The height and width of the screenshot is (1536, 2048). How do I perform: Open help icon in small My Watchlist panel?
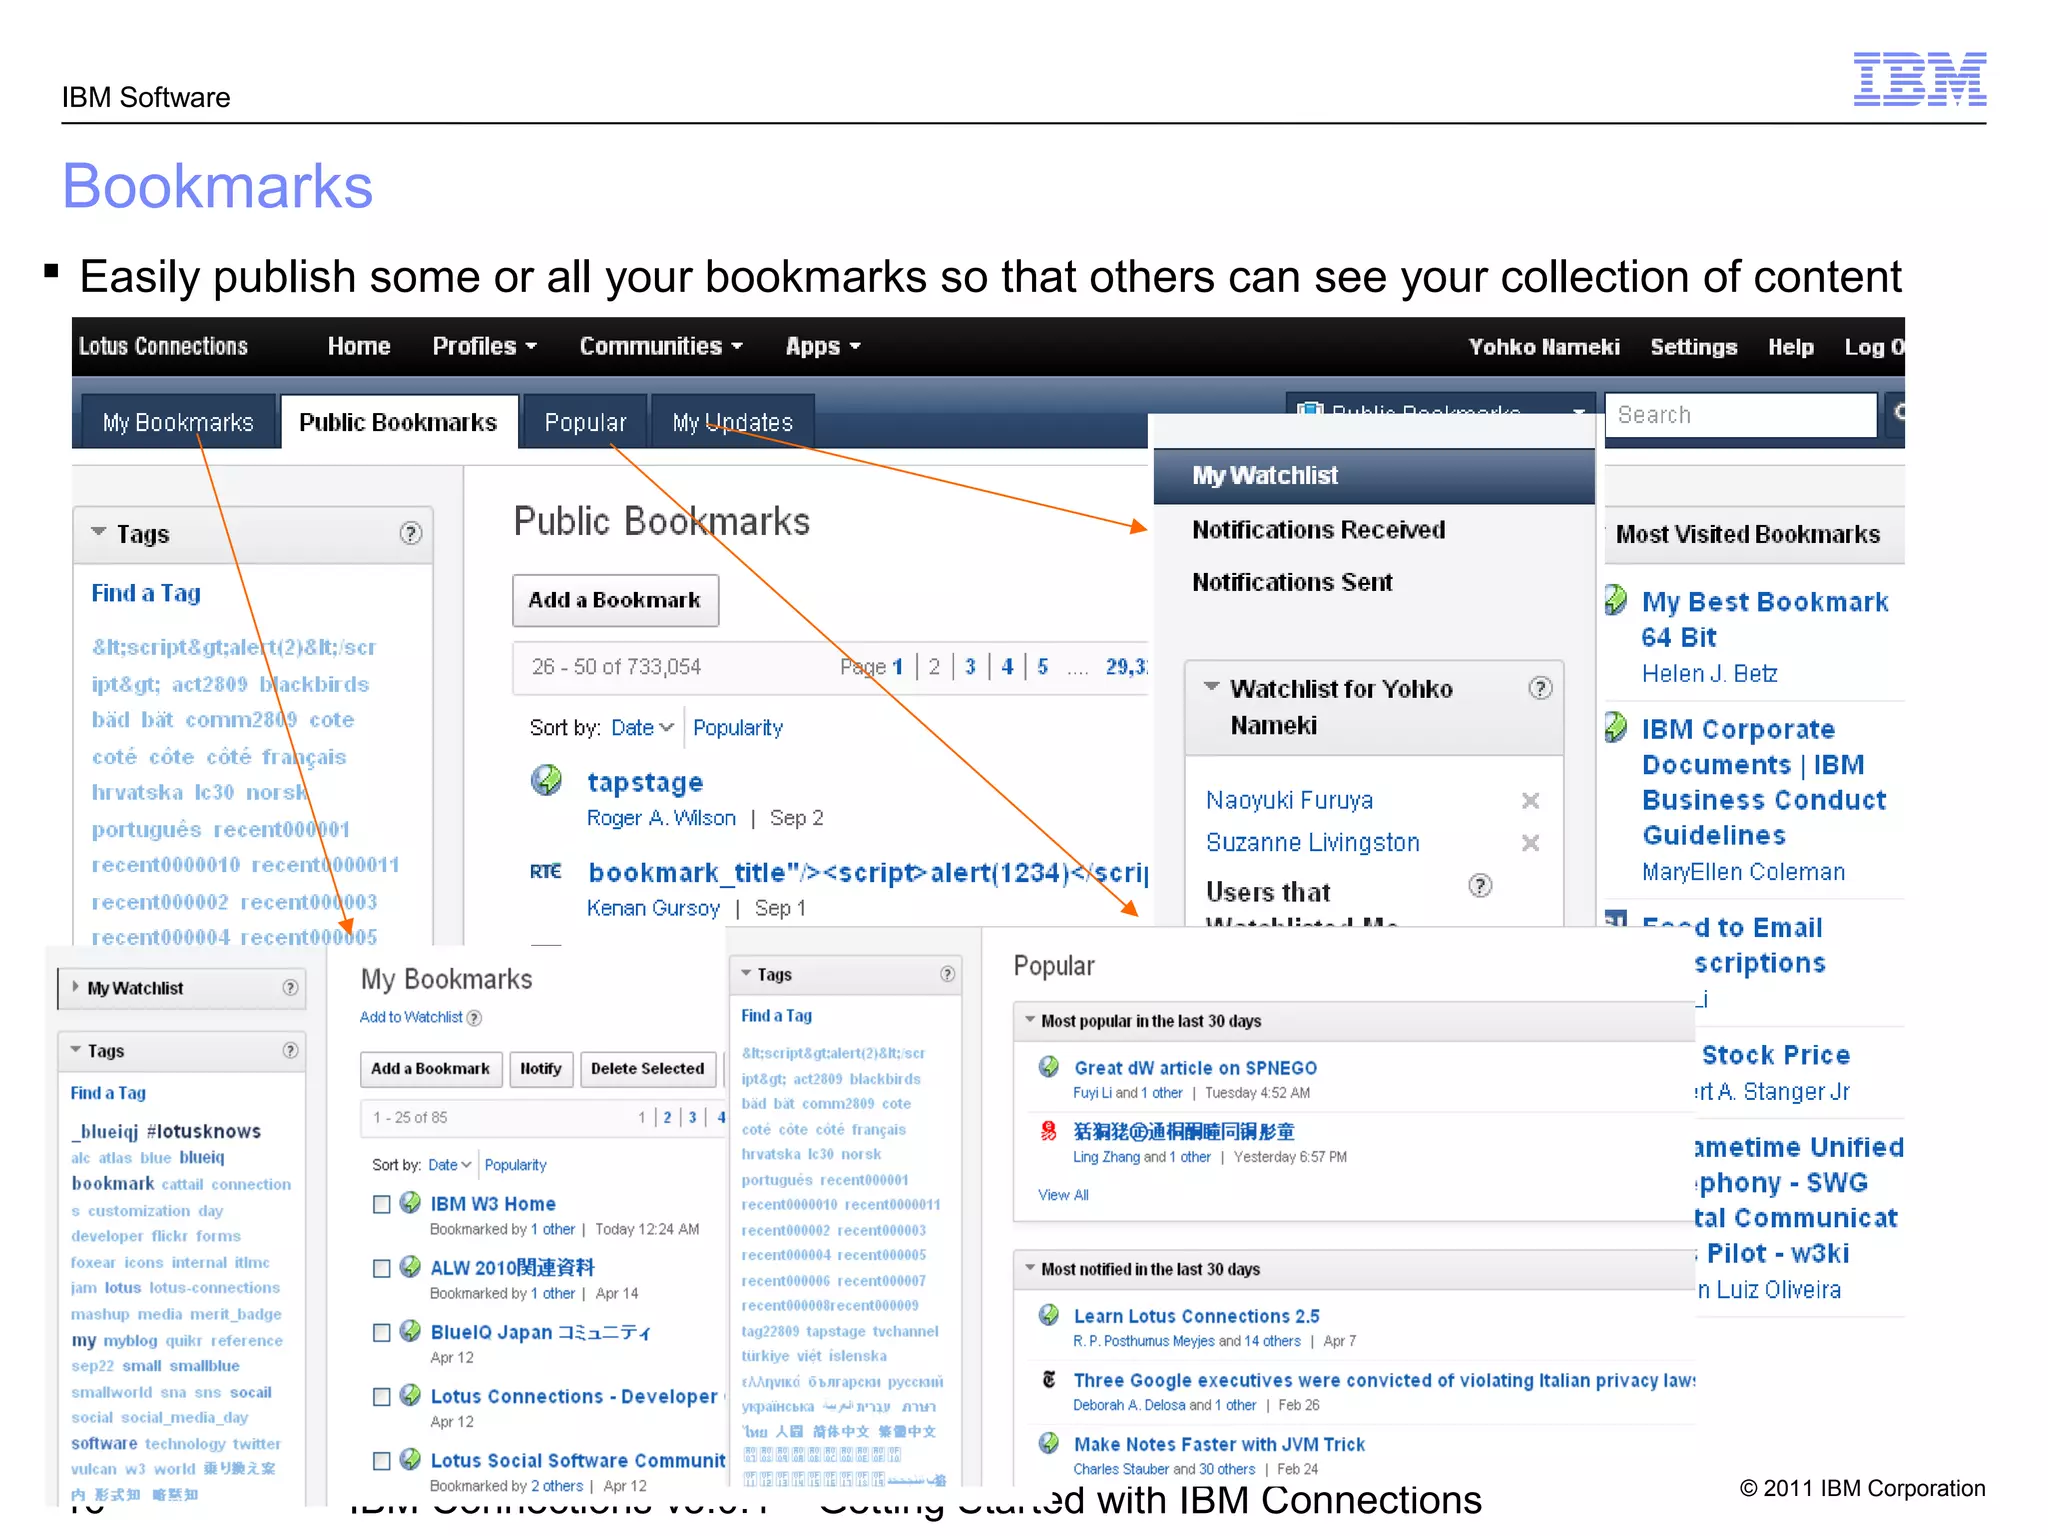tap(290, 988)
